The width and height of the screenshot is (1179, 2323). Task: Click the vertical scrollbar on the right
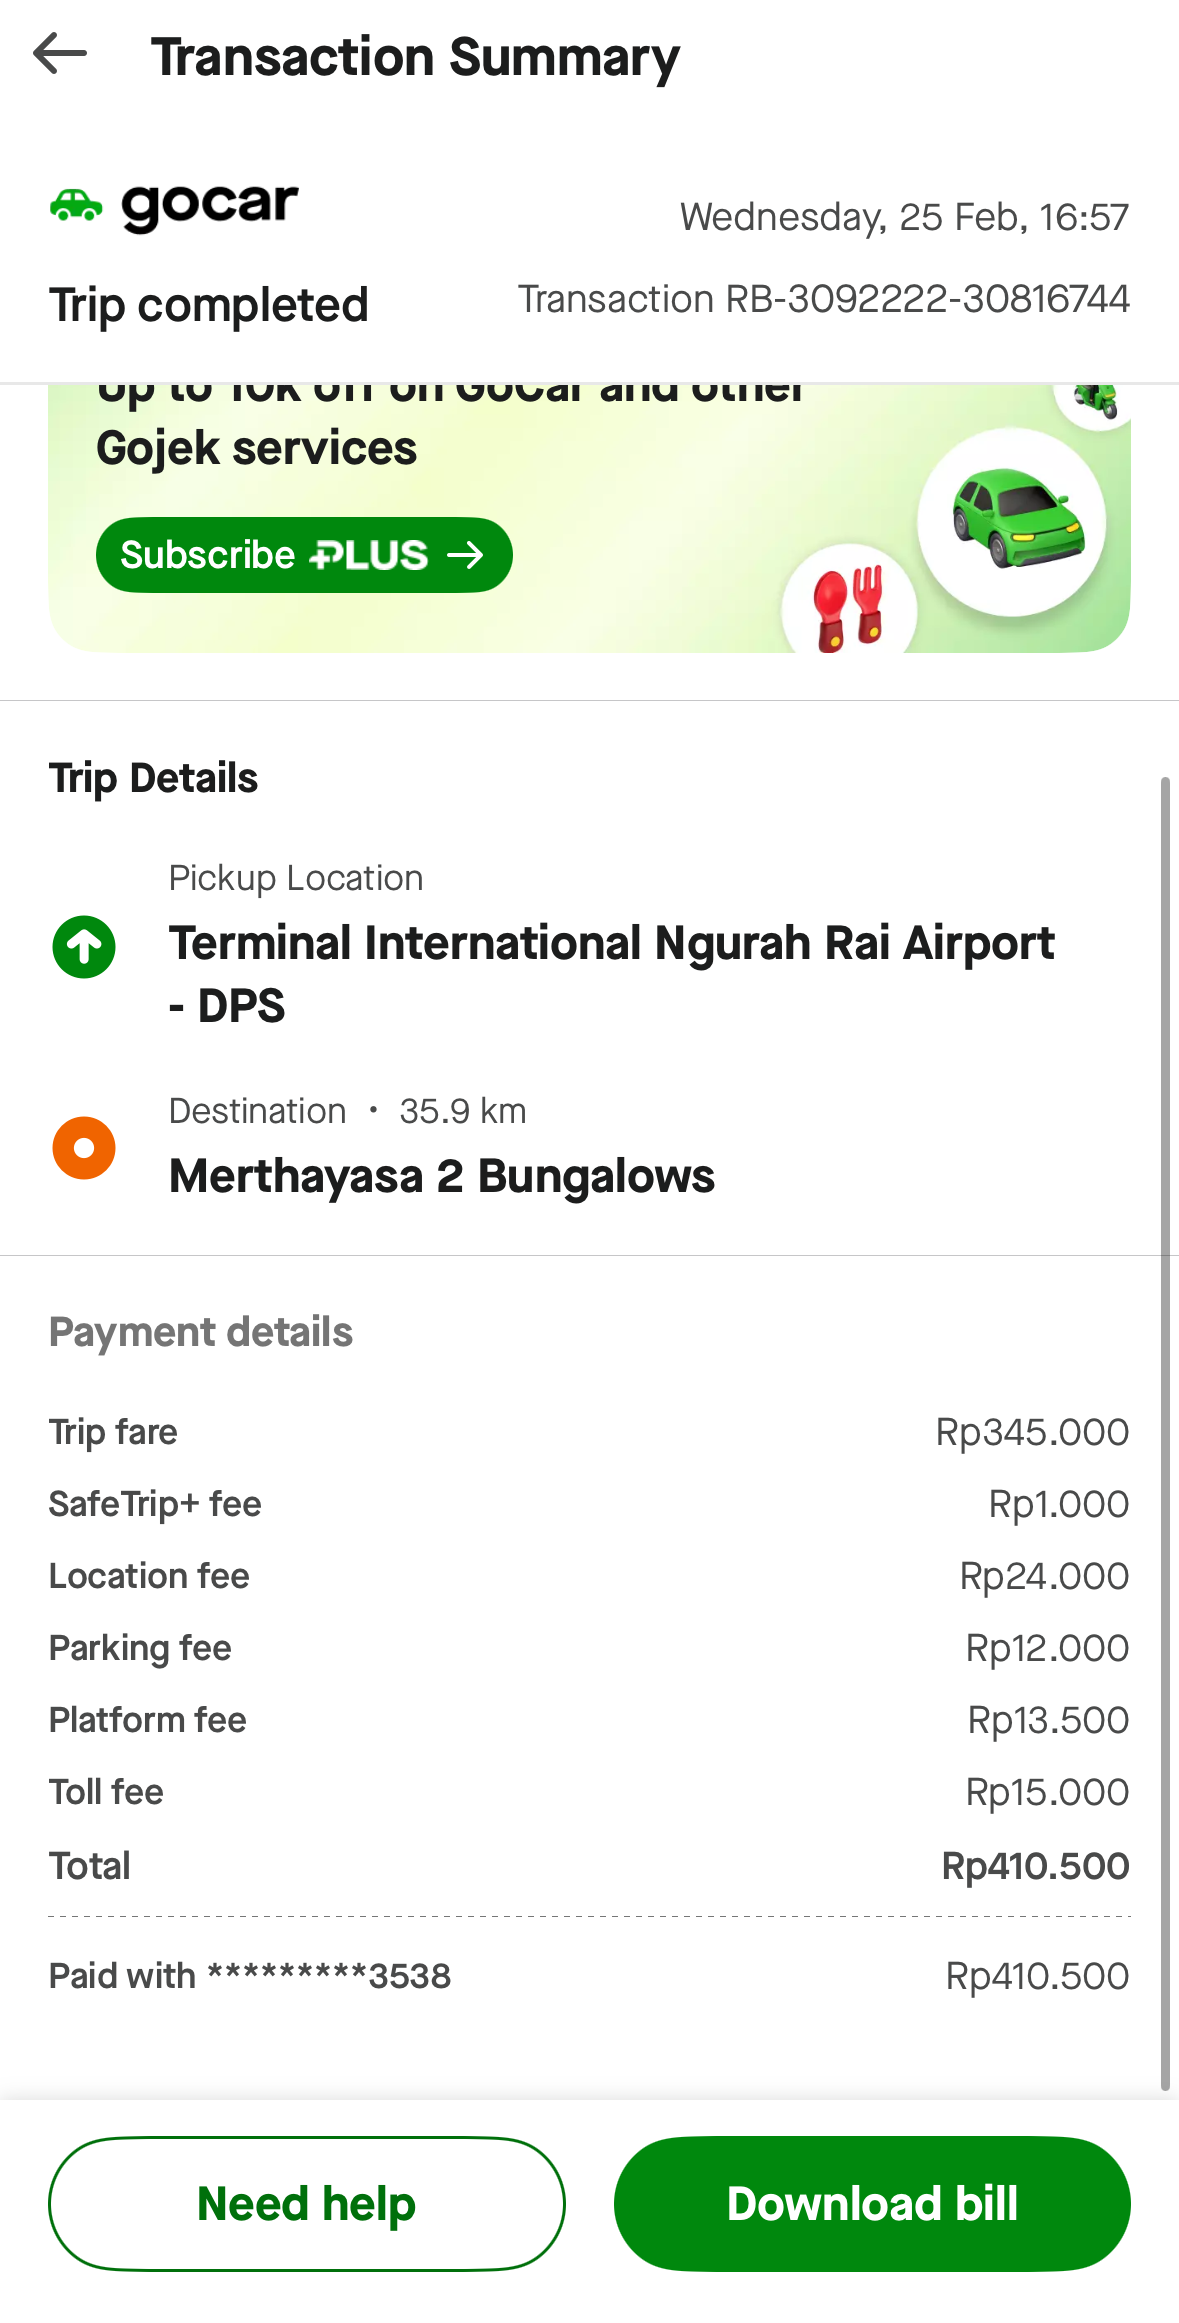1164,1430
